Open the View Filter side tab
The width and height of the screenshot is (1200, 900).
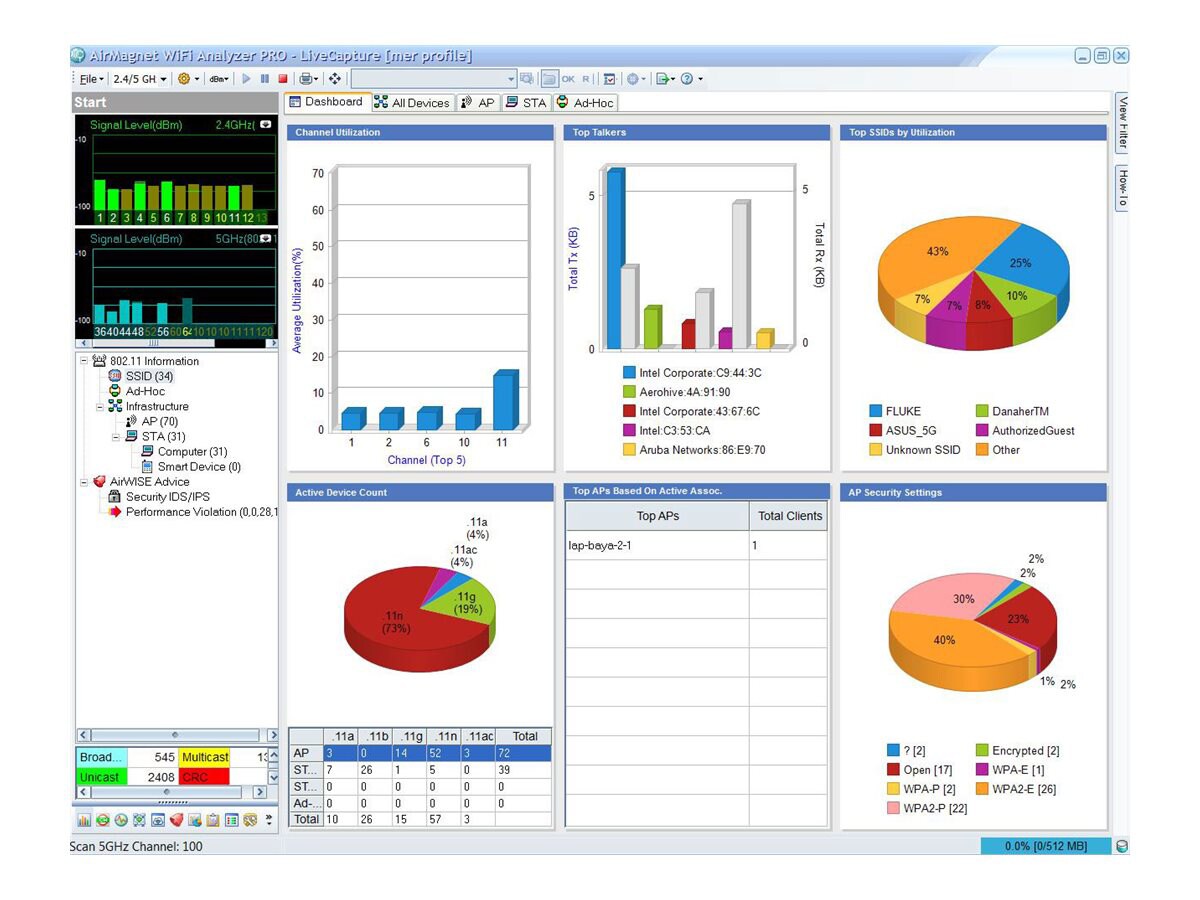1122,123
